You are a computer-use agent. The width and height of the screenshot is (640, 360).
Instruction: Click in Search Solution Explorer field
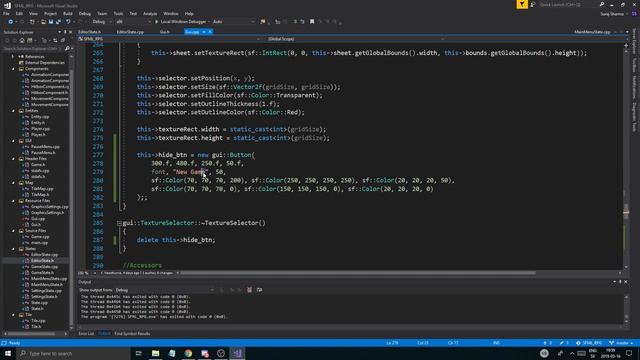click(33, 49)
